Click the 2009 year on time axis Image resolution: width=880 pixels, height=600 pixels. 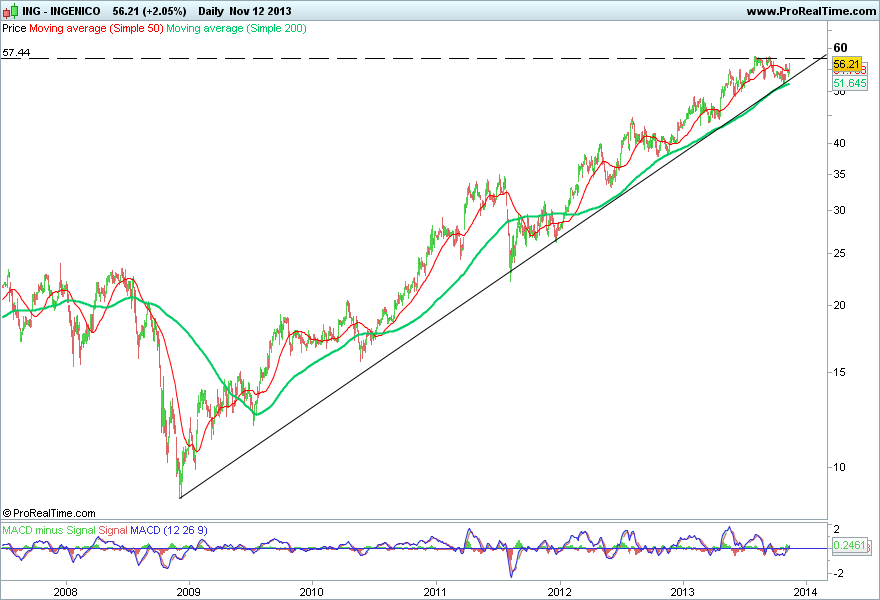coord(189,592)
